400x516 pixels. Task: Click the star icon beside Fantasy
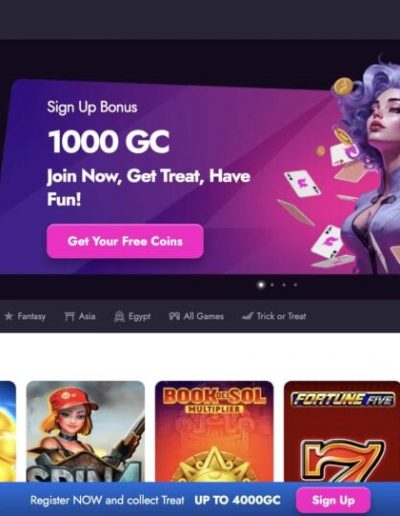coord(9,316)
